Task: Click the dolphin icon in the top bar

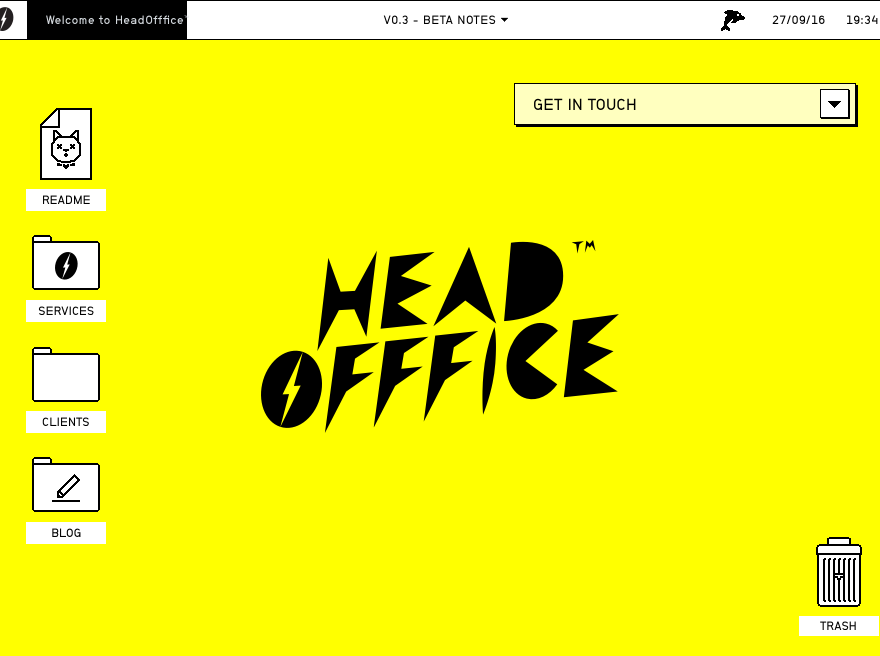Action: coord(732,20)
